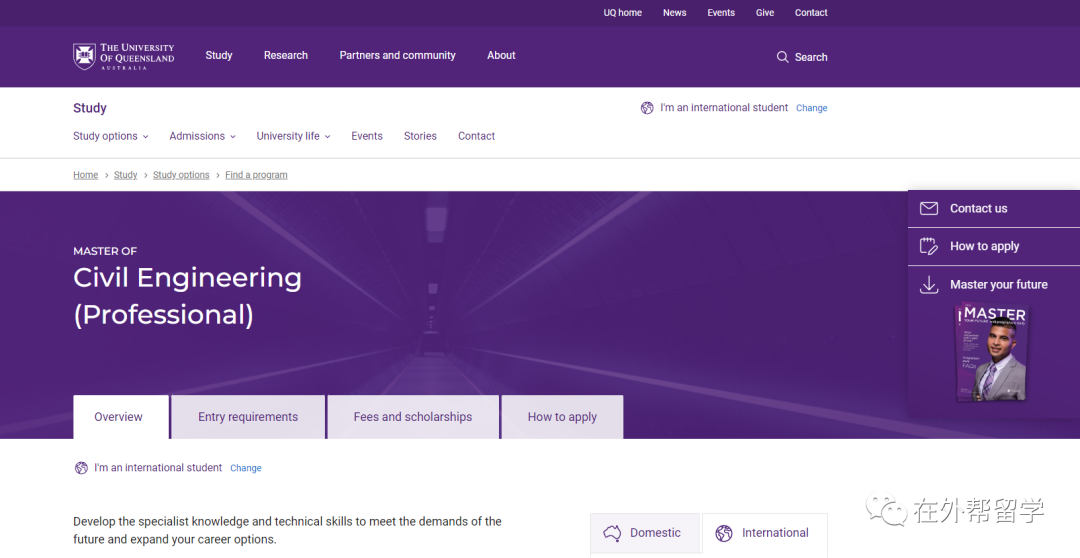Open Partners and community menu
Image resolution: width=1080 pixels, height=558 pixels.
tap(397, 55)
